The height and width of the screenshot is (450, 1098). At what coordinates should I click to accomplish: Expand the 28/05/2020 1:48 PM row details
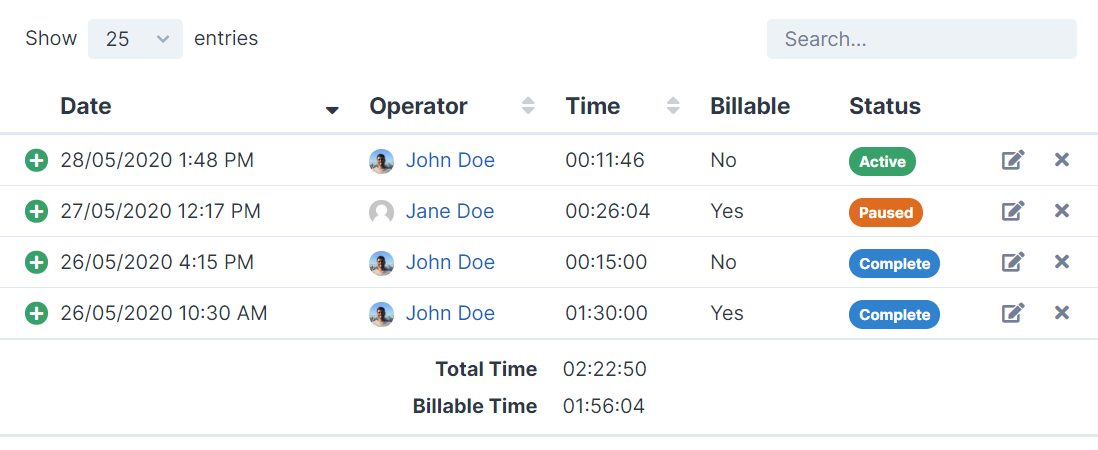click(x=36, y=160)
